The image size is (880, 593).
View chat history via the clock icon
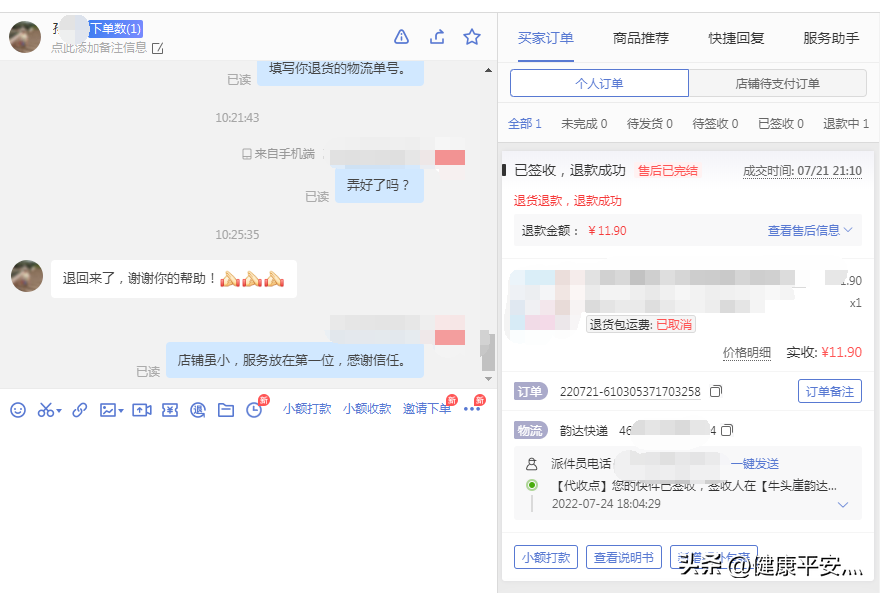(x=254, y=409)
